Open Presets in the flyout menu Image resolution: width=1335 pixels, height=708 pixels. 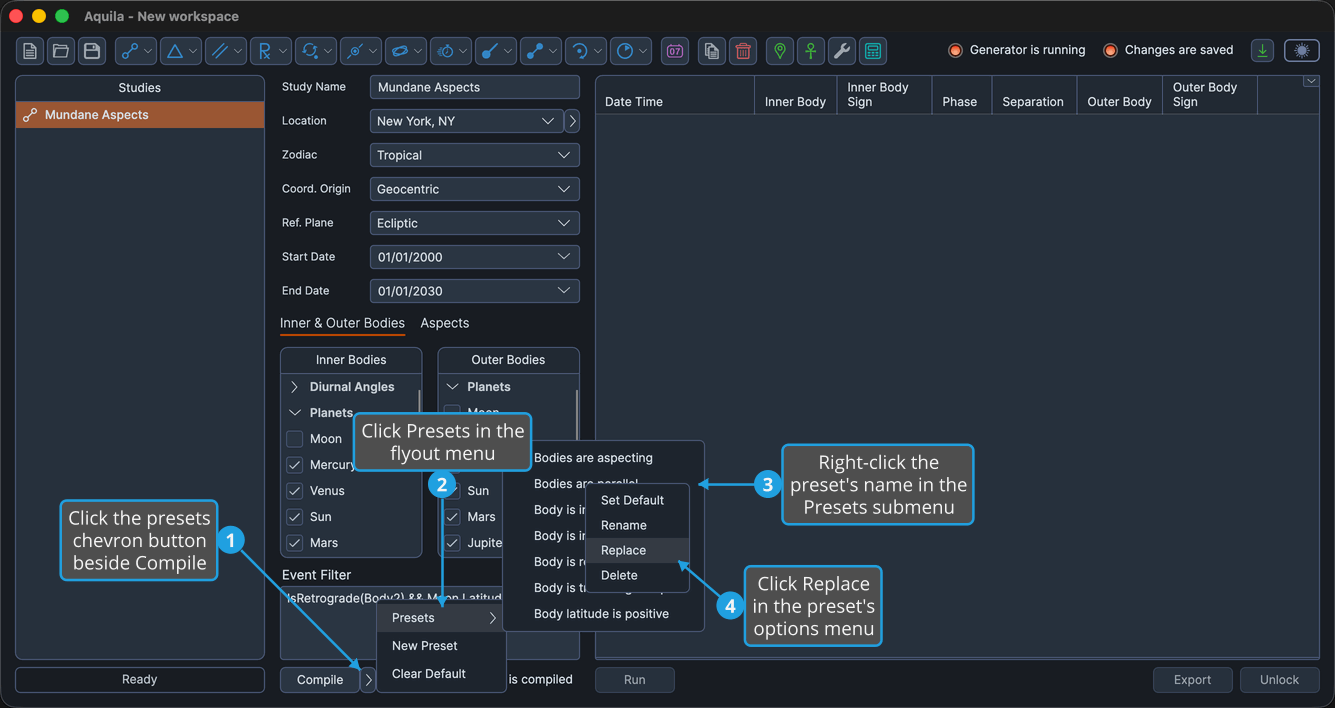[x=440, y=618]
